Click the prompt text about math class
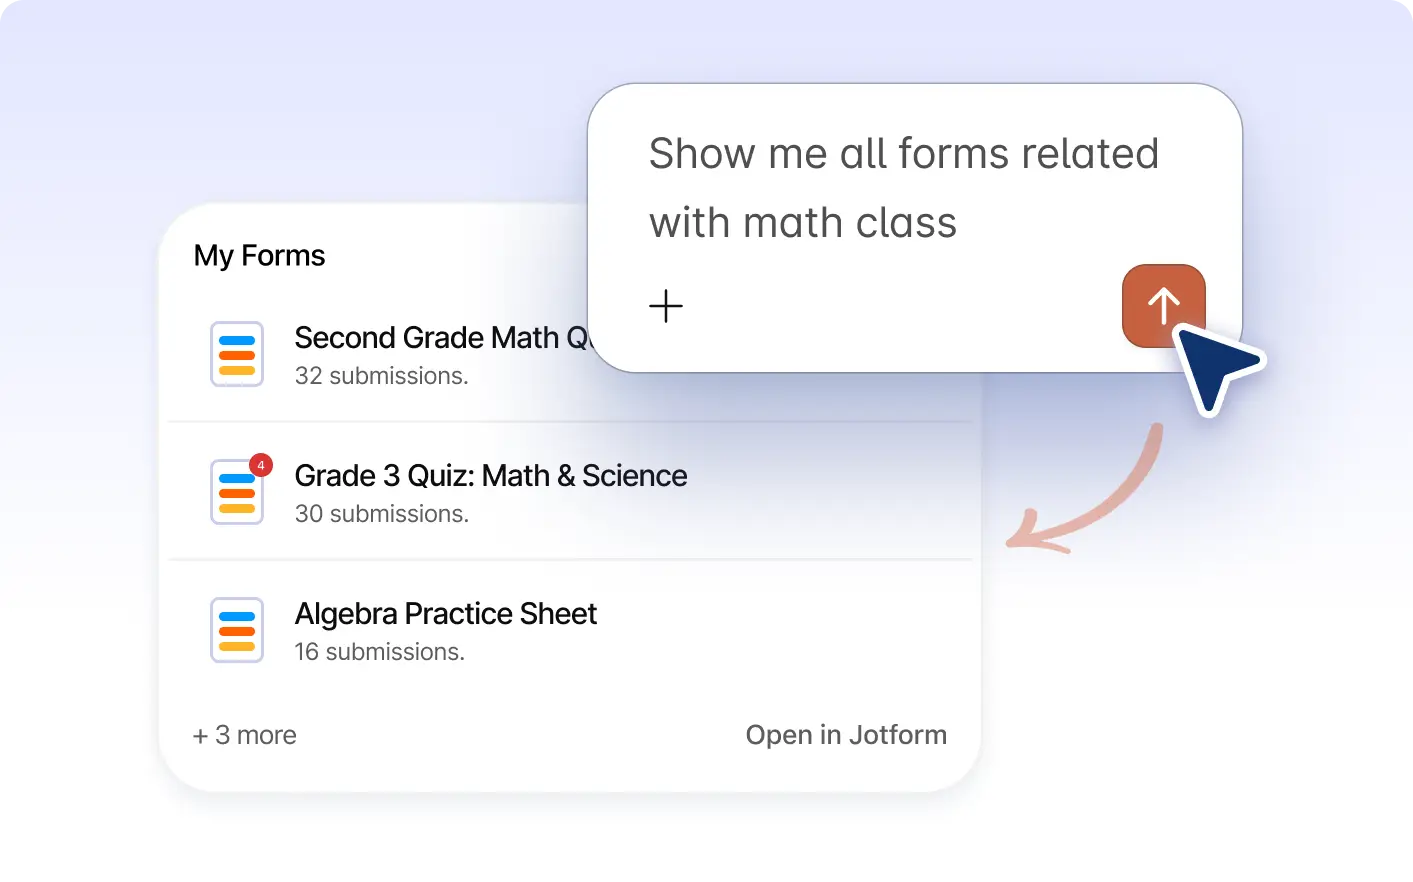 (x=903, y=188)
